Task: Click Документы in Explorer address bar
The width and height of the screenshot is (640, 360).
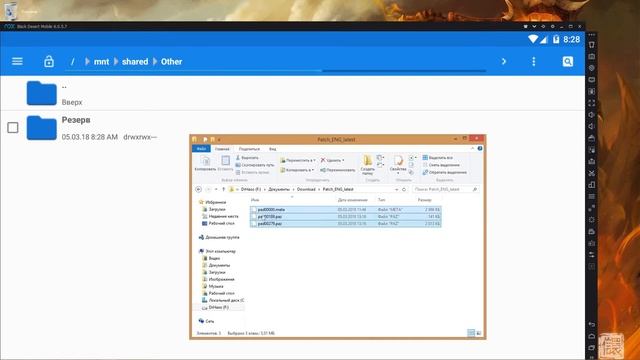Action: [279, 189]
